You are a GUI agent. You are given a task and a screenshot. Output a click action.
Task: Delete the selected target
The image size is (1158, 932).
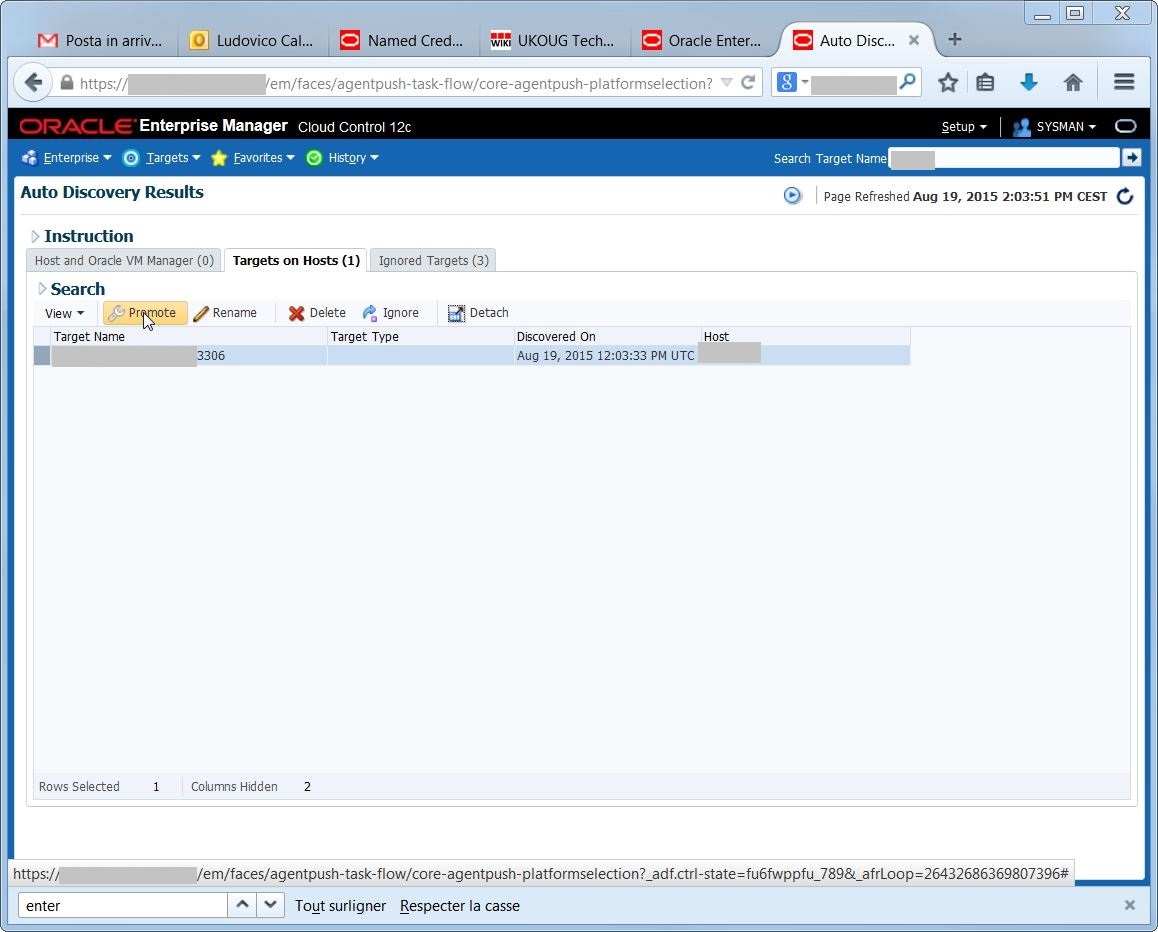[318, 312]
